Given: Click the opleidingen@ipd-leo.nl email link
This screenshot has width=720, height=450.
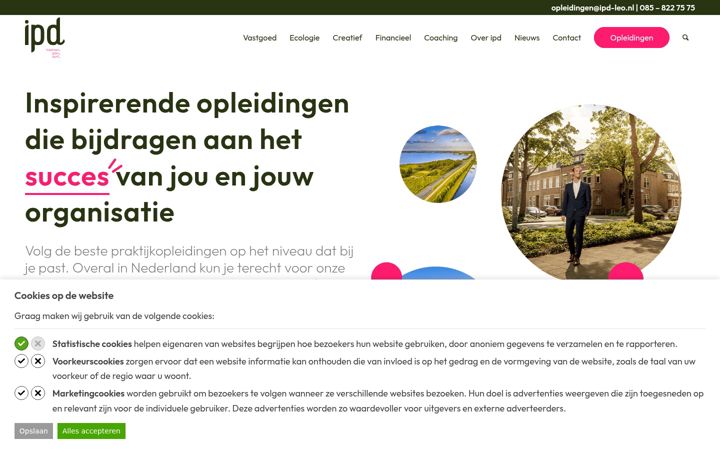Looking at the screenshot, I should pos(592,8).
